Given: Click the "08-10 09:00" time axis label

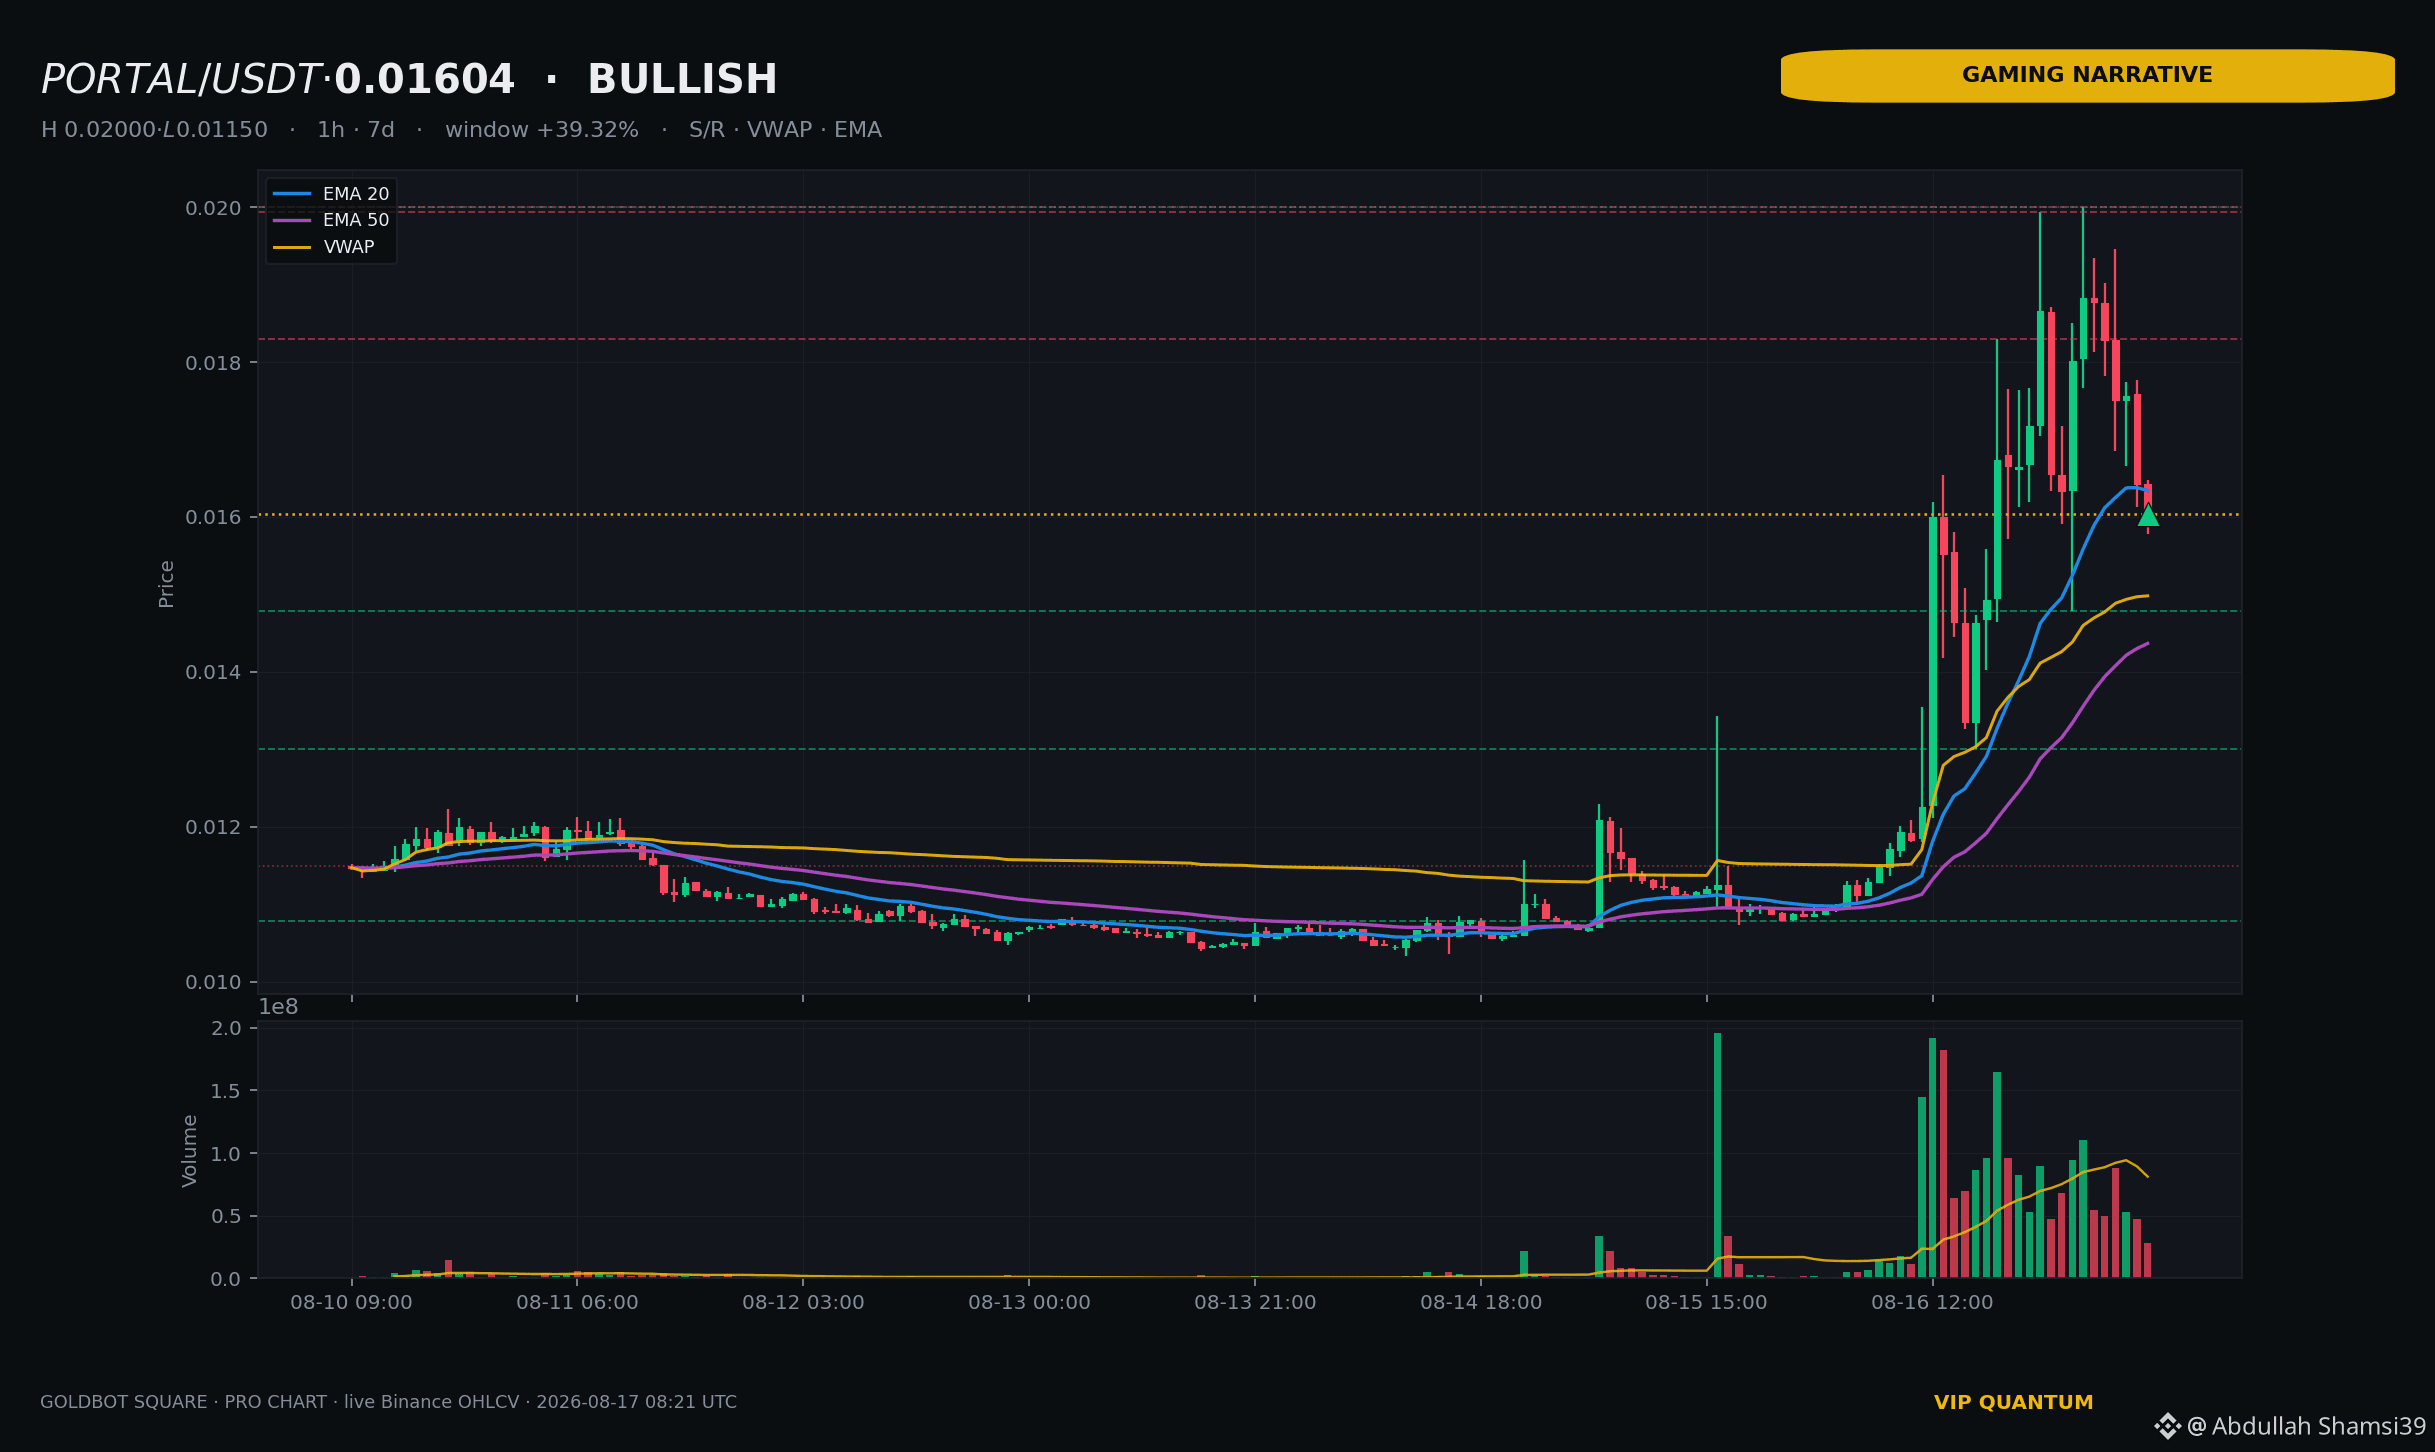Looking at the screenshot, I should pos(351,1303).
